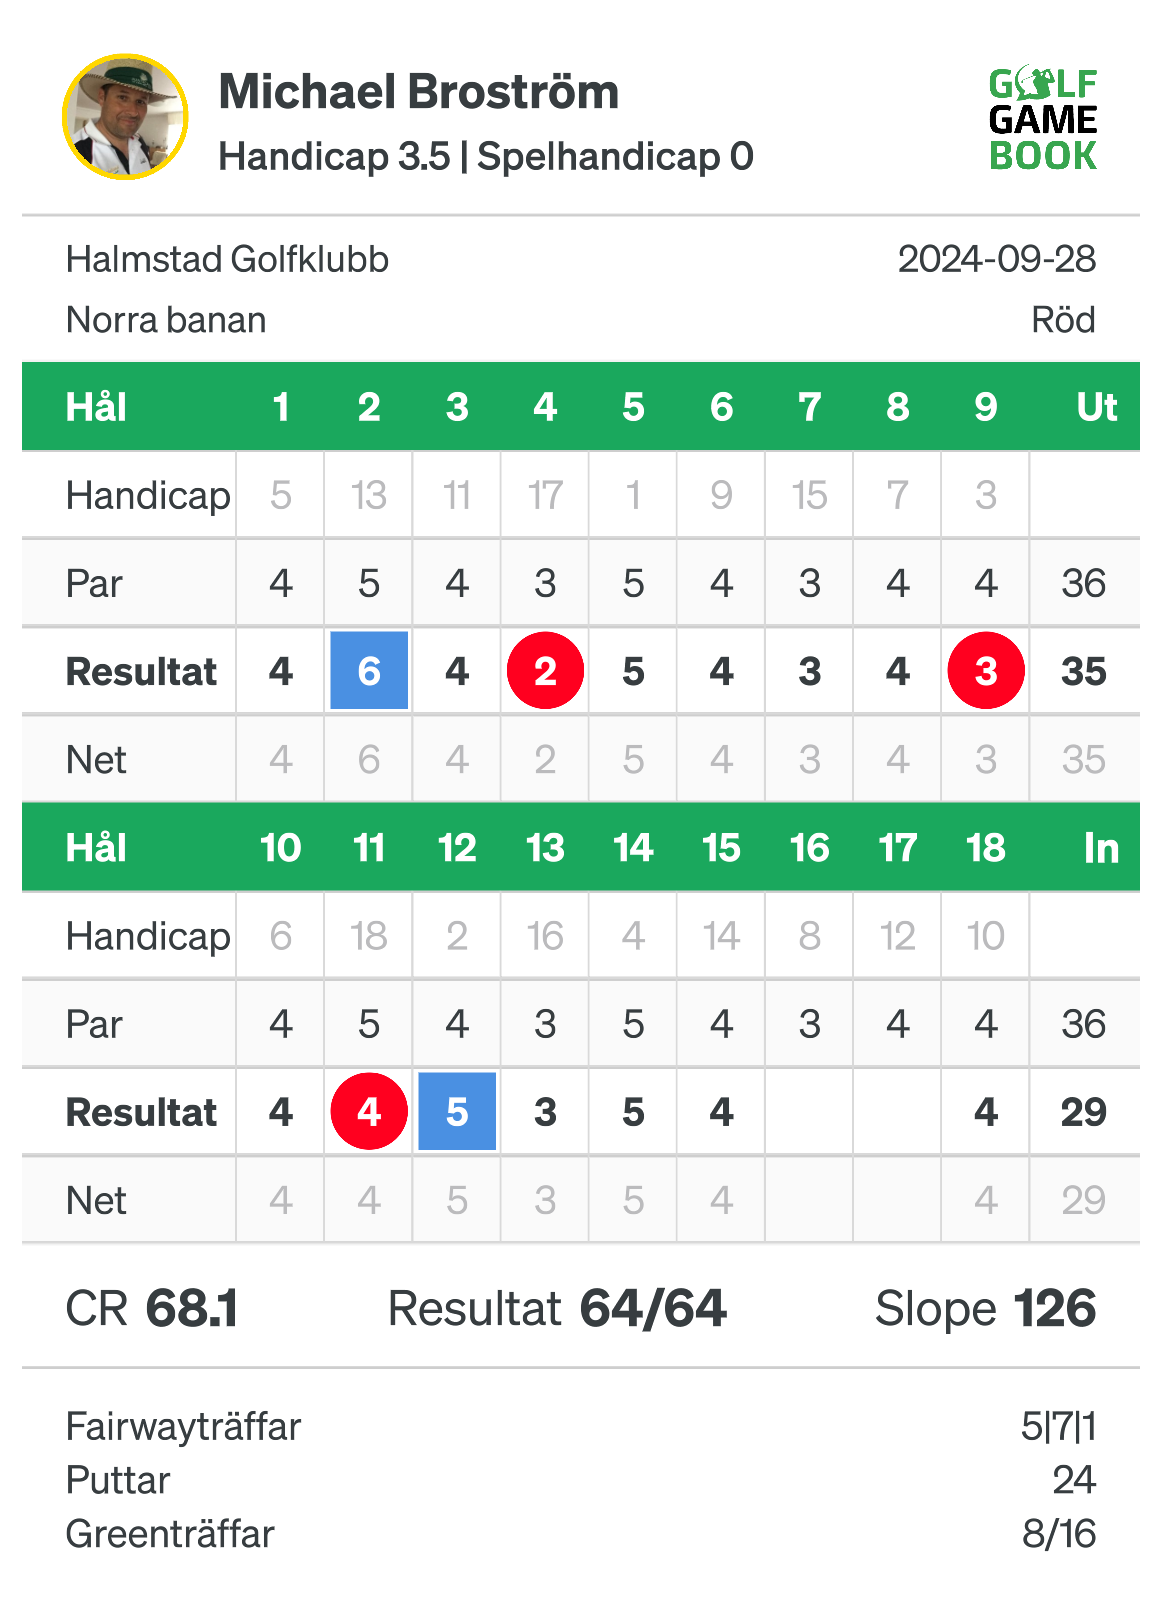Select the red eagle circle on hole 11
The image size is (1161, 1614).
pos(369,1112)
